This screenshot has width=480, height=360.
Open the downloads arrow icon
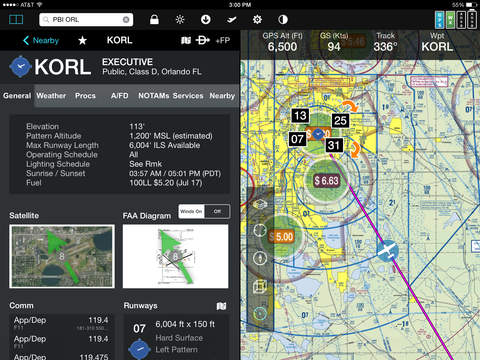click(206, 19)
